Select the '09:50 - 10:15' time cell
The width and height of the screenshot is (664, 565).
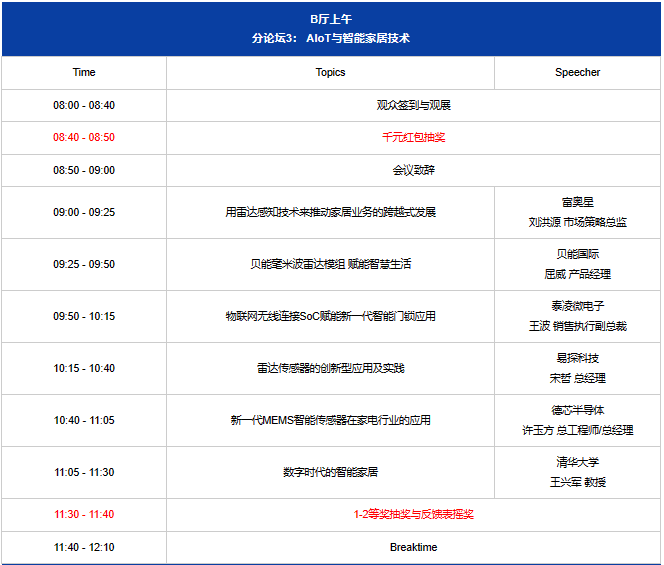pyautogui.click(x=84, y=316)
